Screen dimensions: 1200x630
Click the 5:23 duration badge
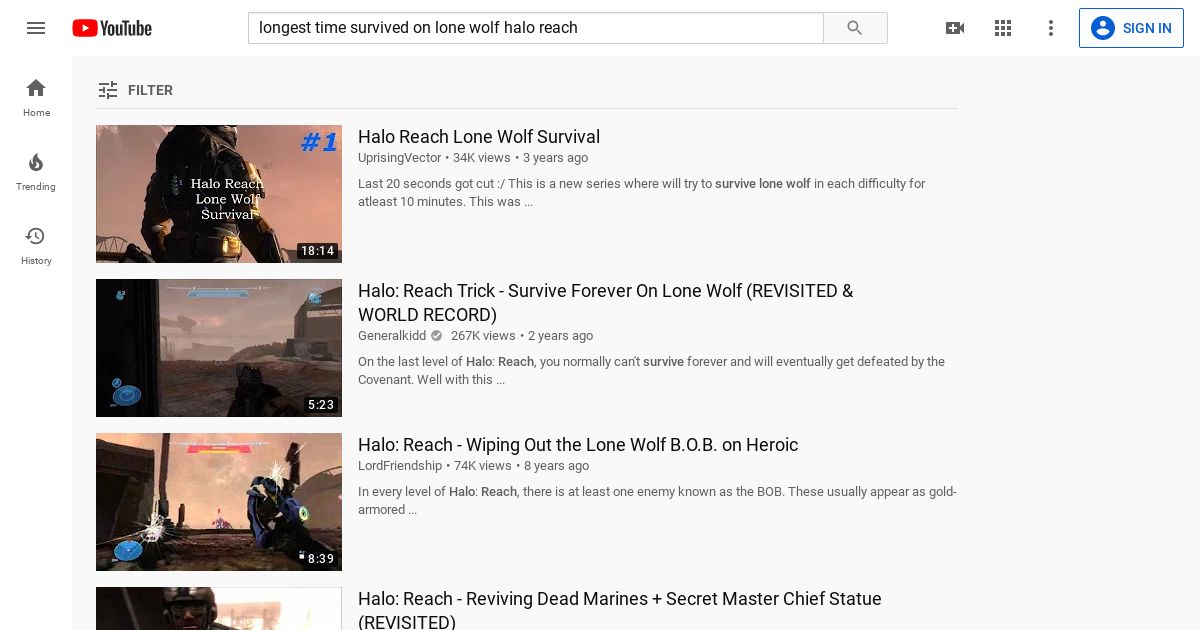point(321,405)
